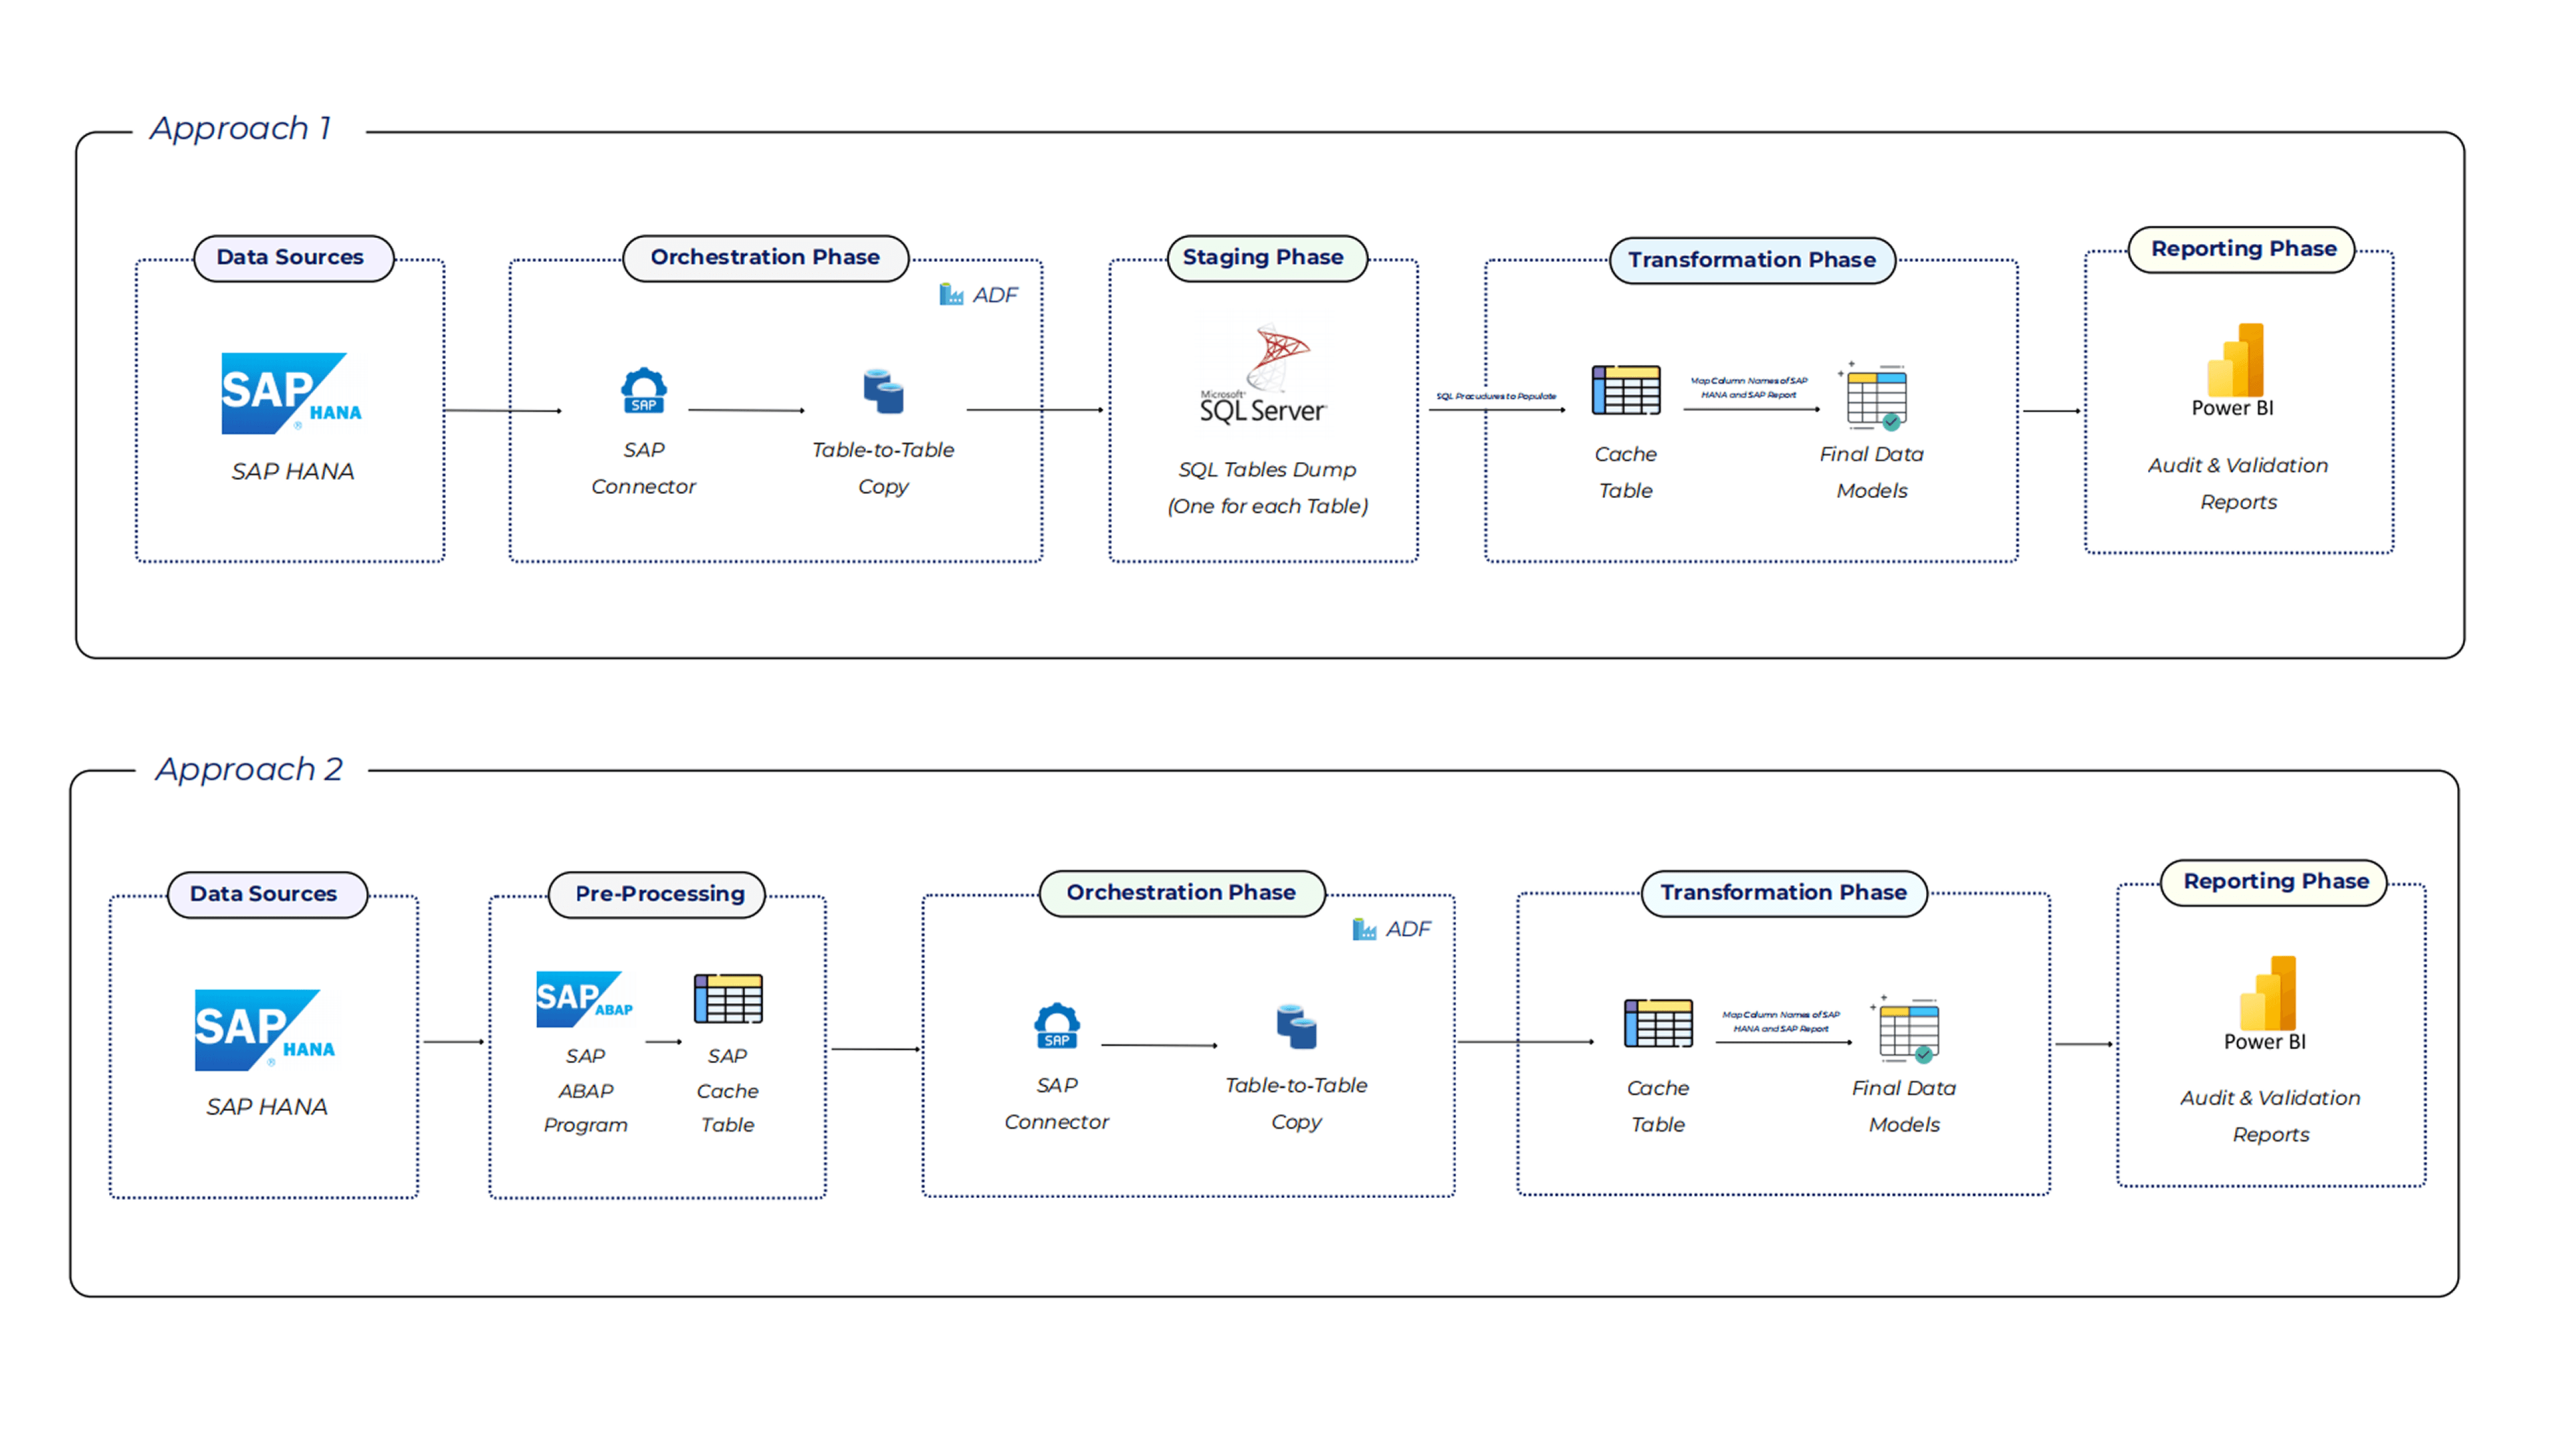Select the Data Sources label in Approach 1

[x=293, y=258]
